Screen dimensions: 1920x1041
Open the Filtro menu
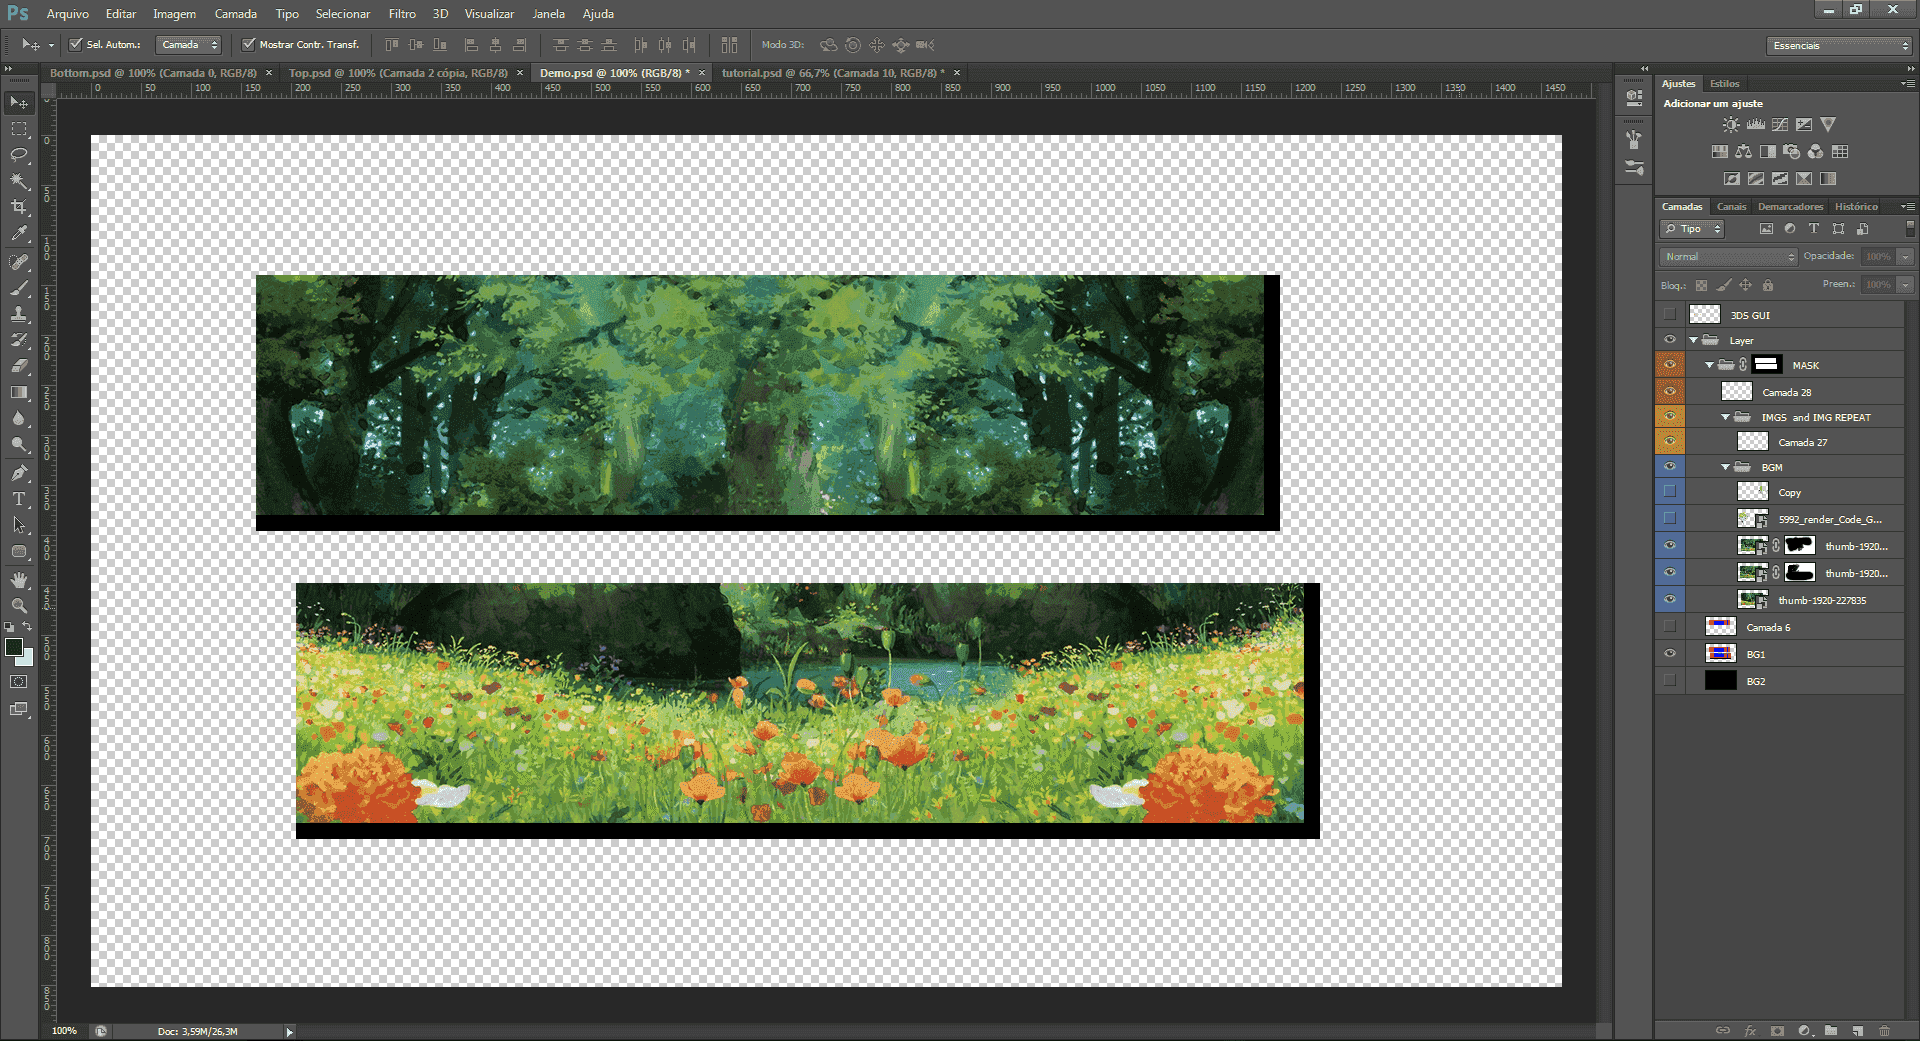tap(402, 14)
